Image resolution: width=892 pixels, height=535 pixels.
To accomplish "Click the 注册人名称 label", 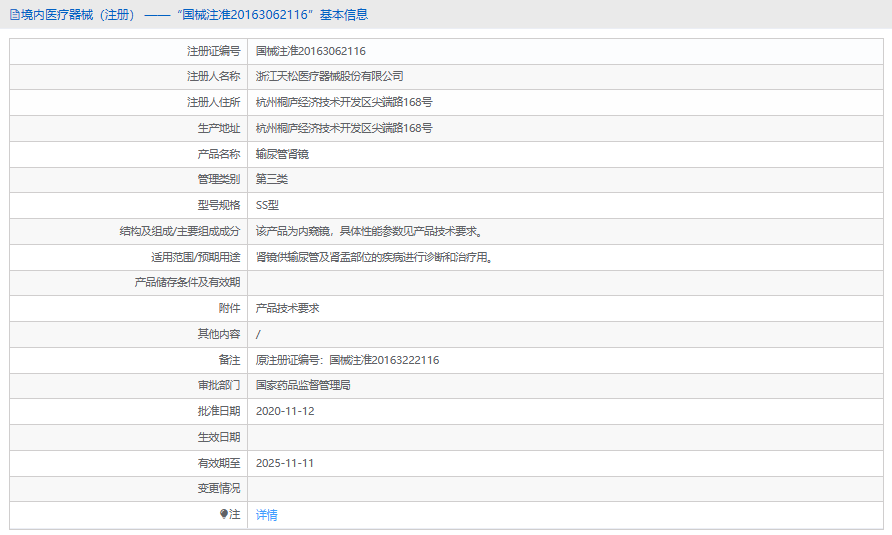I will pos(213,76).
